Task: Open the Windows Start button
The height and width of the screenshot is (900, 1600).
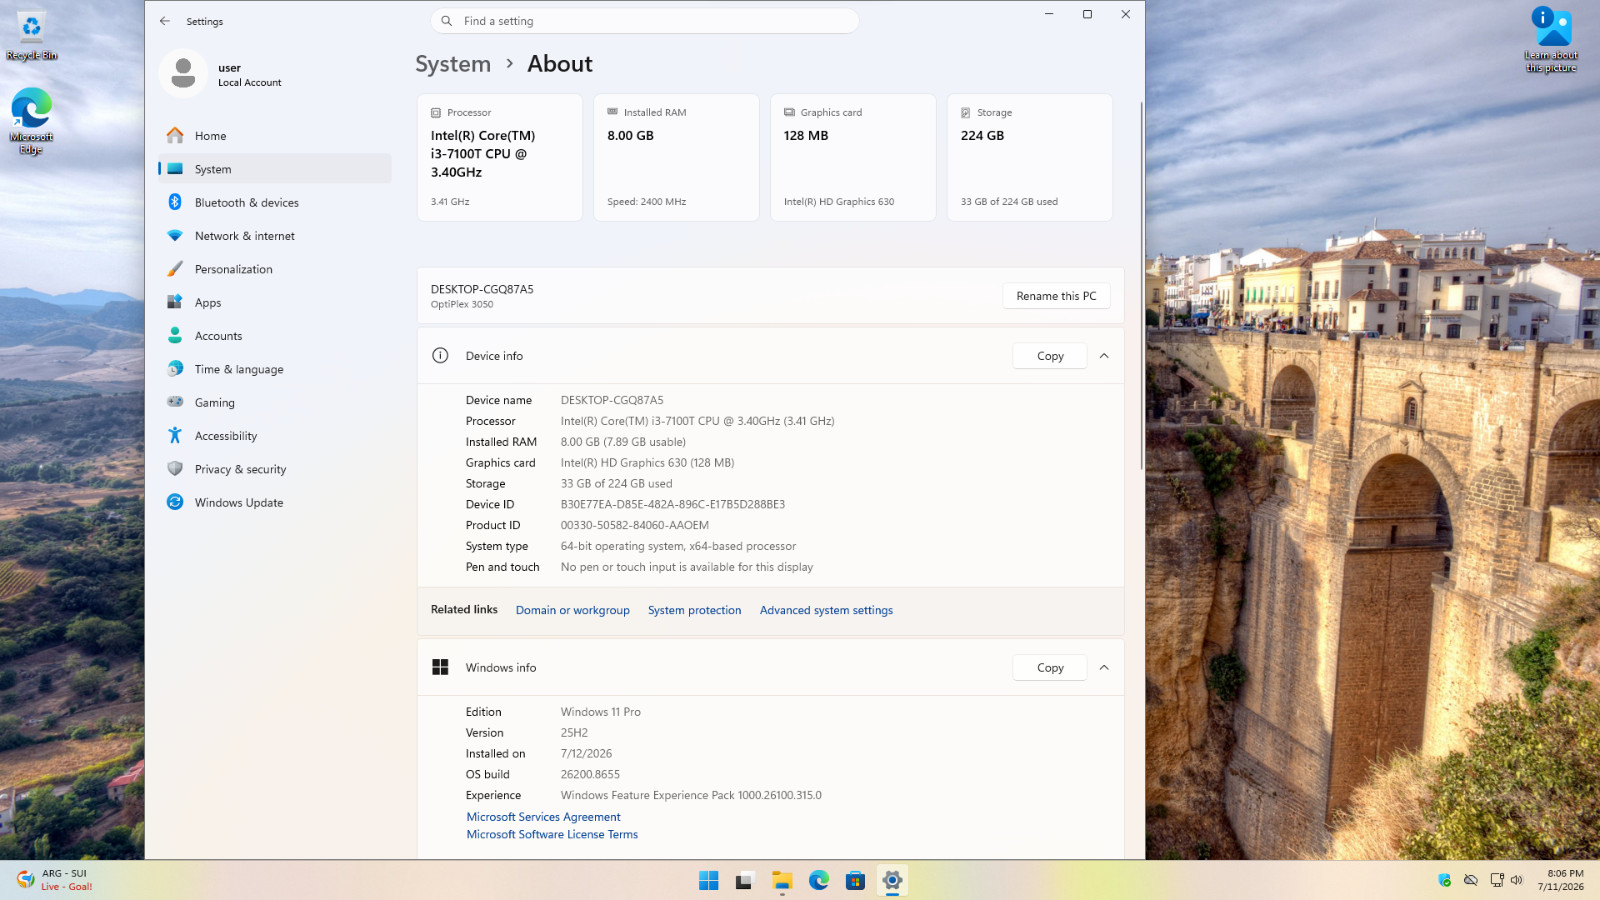Action: pyautogui.click(x=709, y=881)
